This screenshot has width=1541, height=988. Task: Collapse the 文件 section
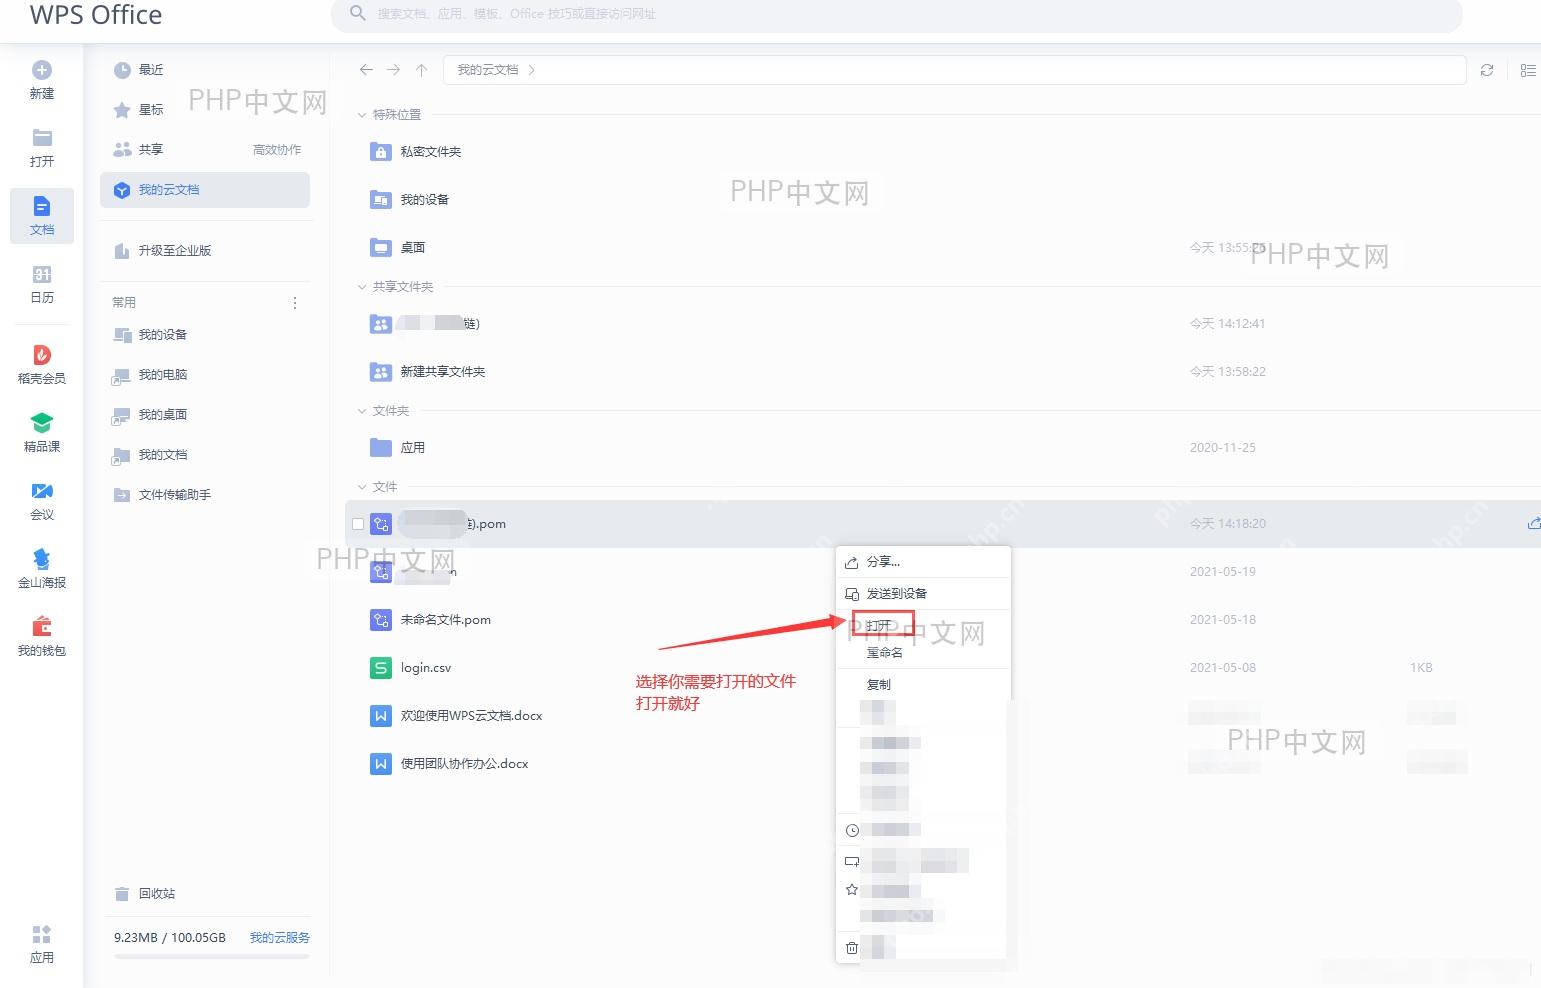(x=362, y=487)
